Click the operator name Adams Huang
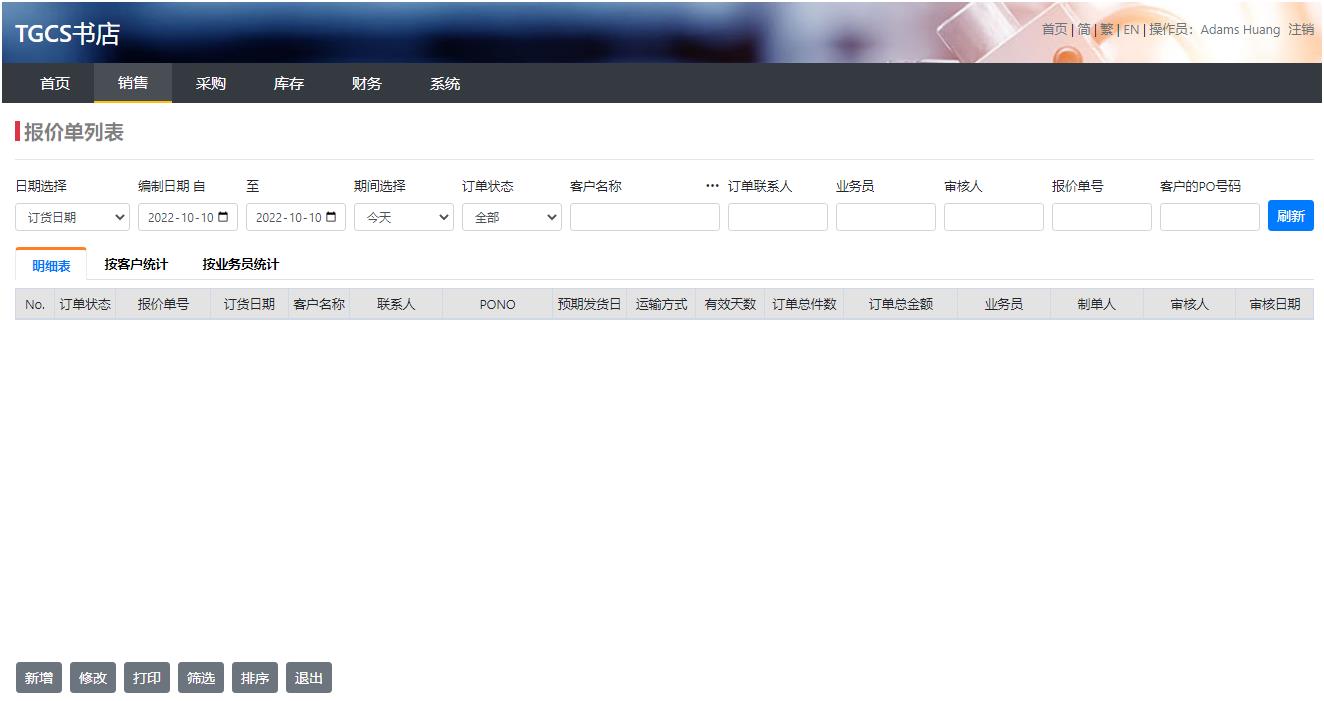 (1240, 30)
